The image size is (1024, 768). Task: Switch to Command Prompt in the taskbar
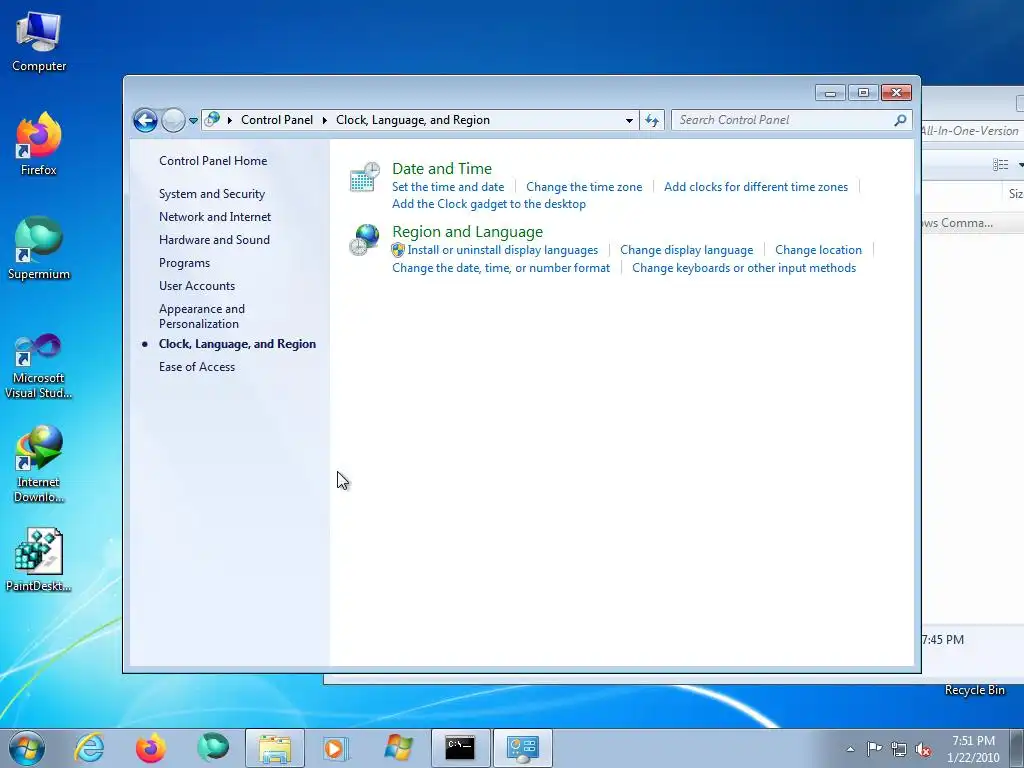(x=460, y=748)
